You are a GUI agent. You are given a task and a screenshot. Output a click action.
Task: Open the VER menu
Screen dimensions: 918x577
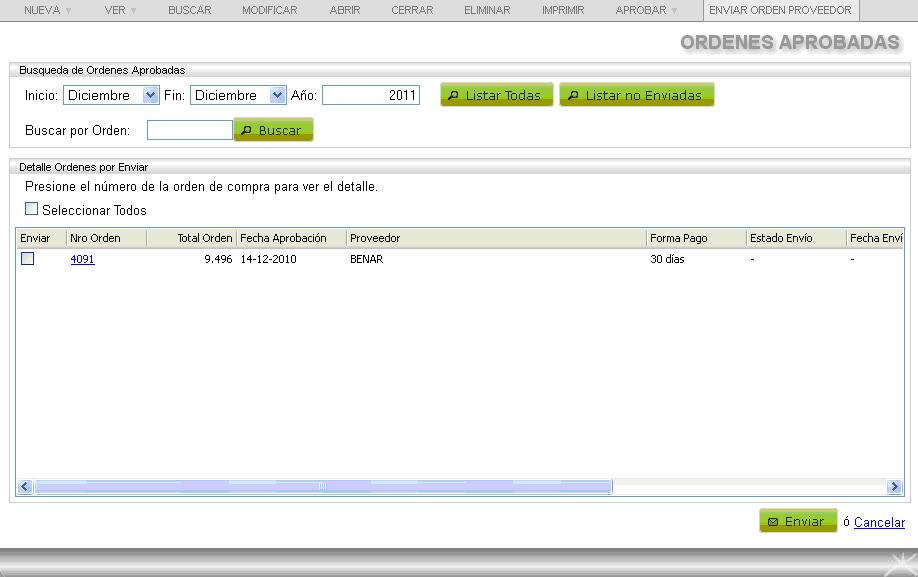114,10
